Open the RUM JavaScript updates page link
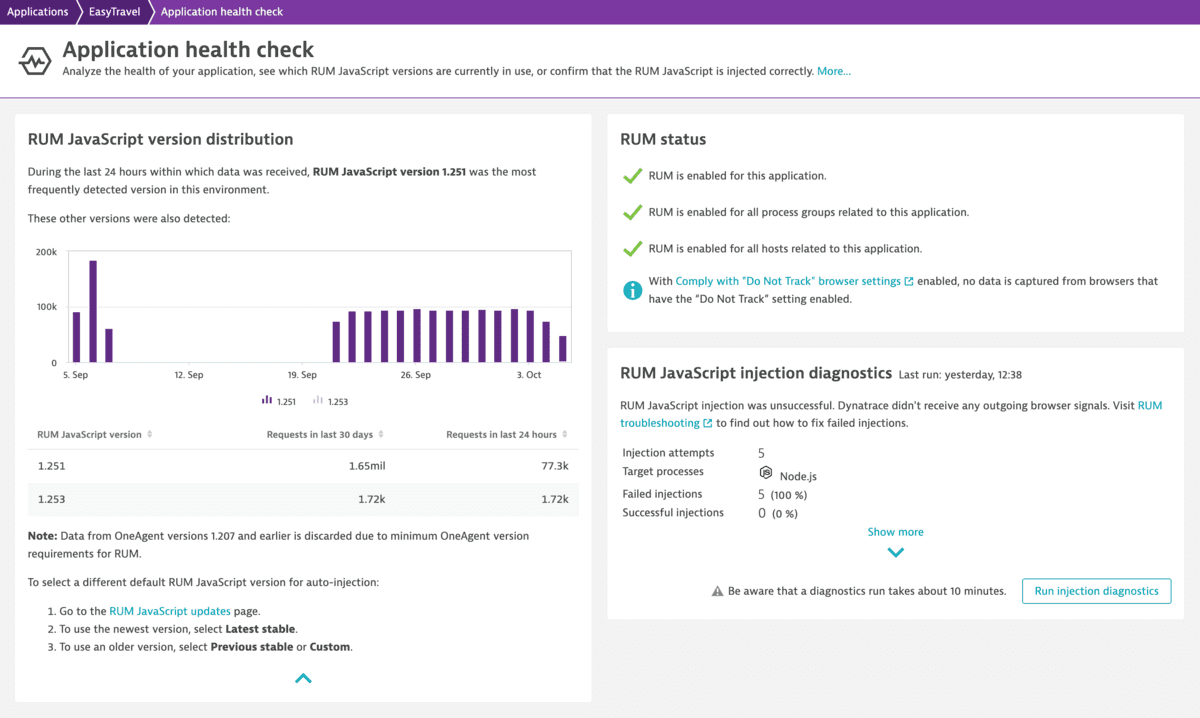The image size is (1200, 718). [170, 610]
